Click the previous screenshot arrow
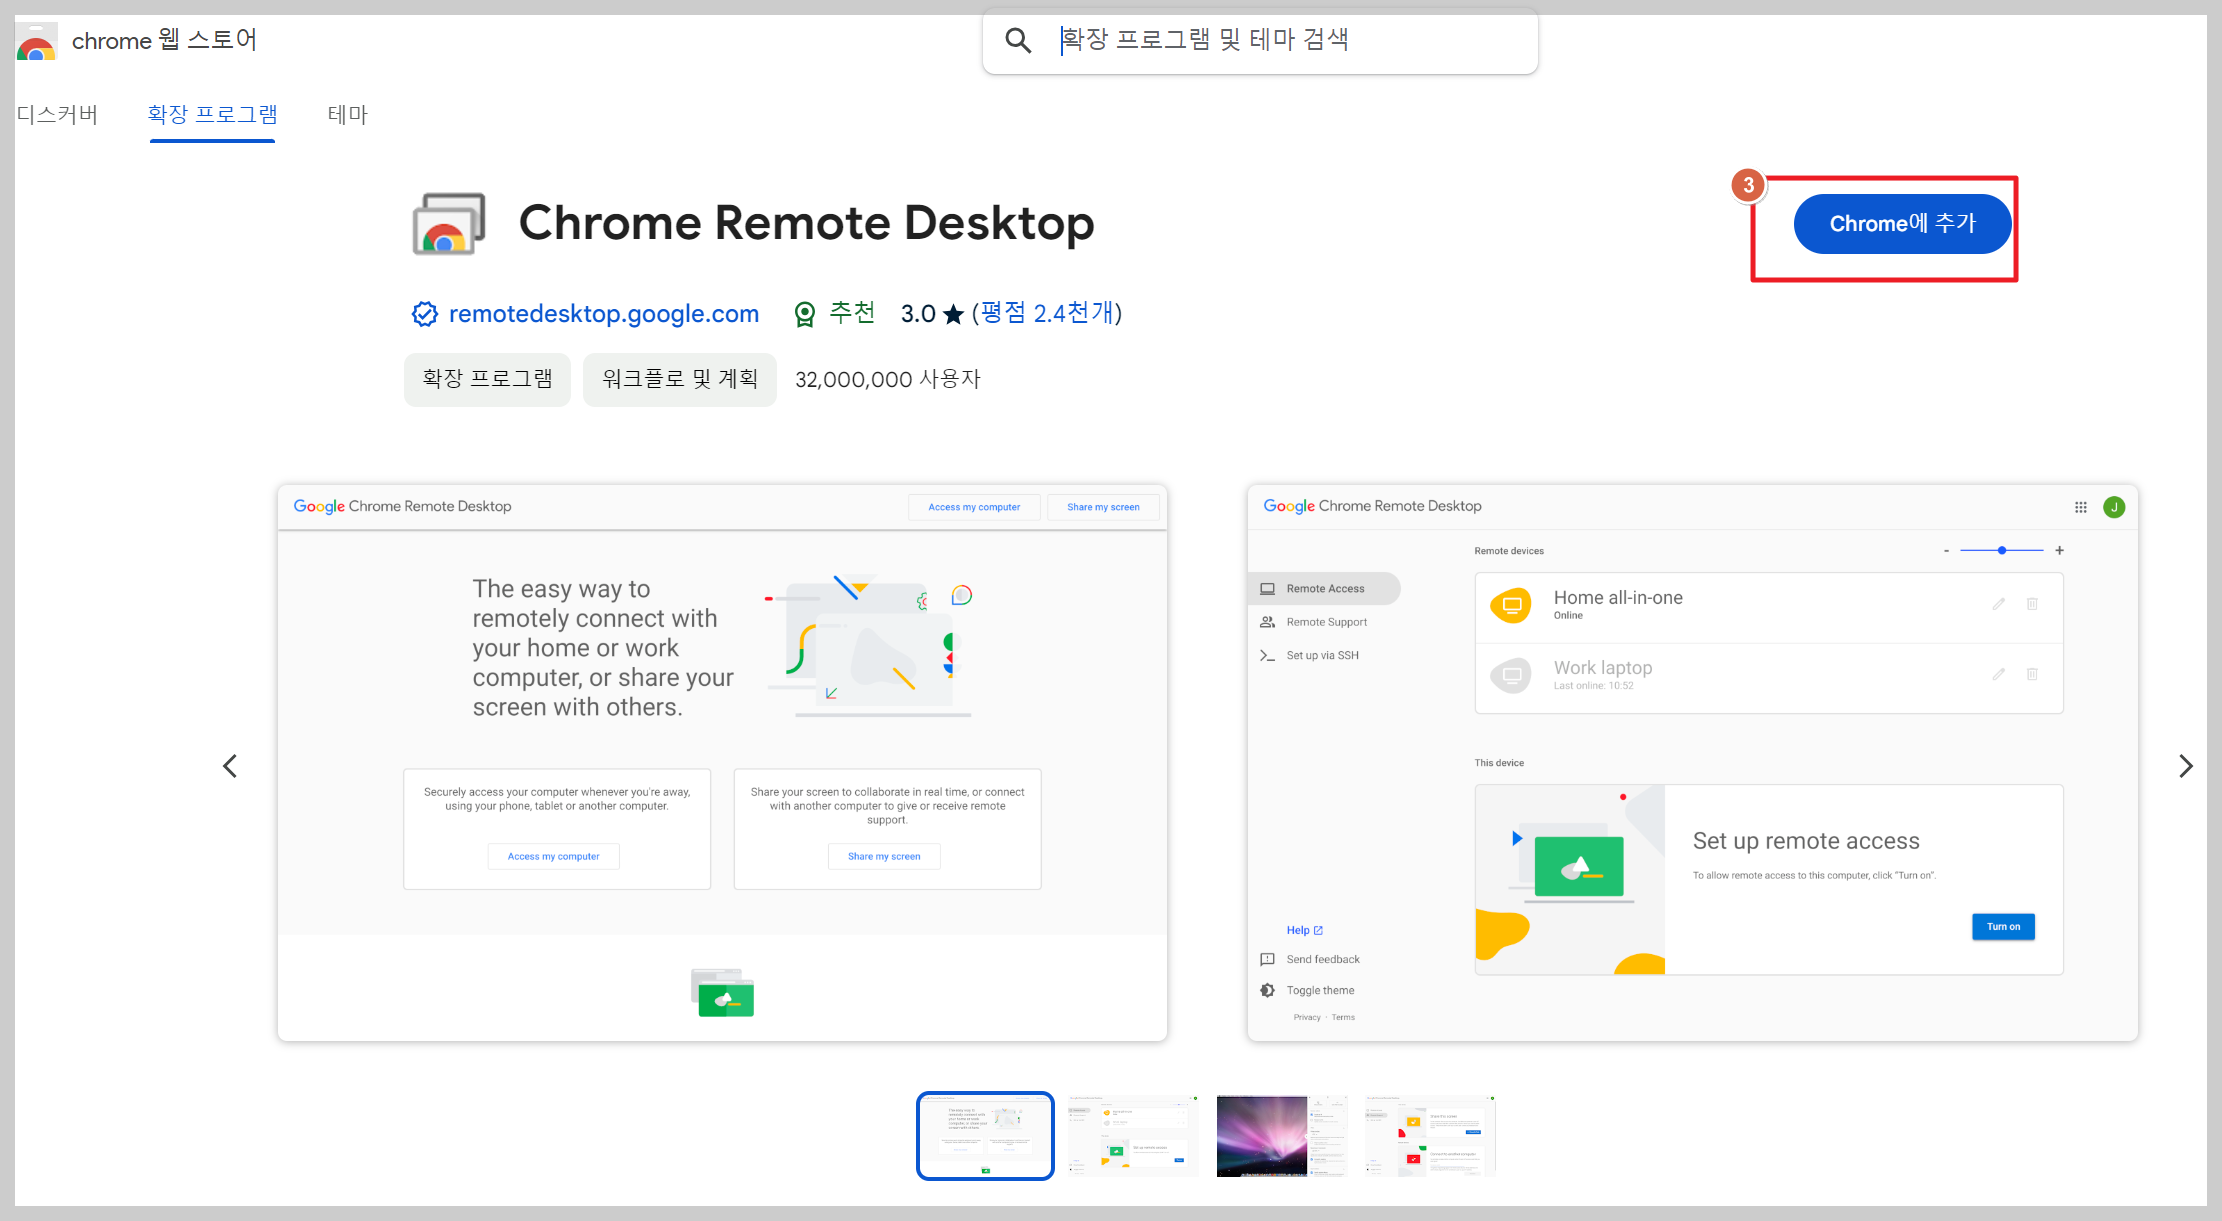The height and width of the screenshot is (1221, 2222). (230, 766)
